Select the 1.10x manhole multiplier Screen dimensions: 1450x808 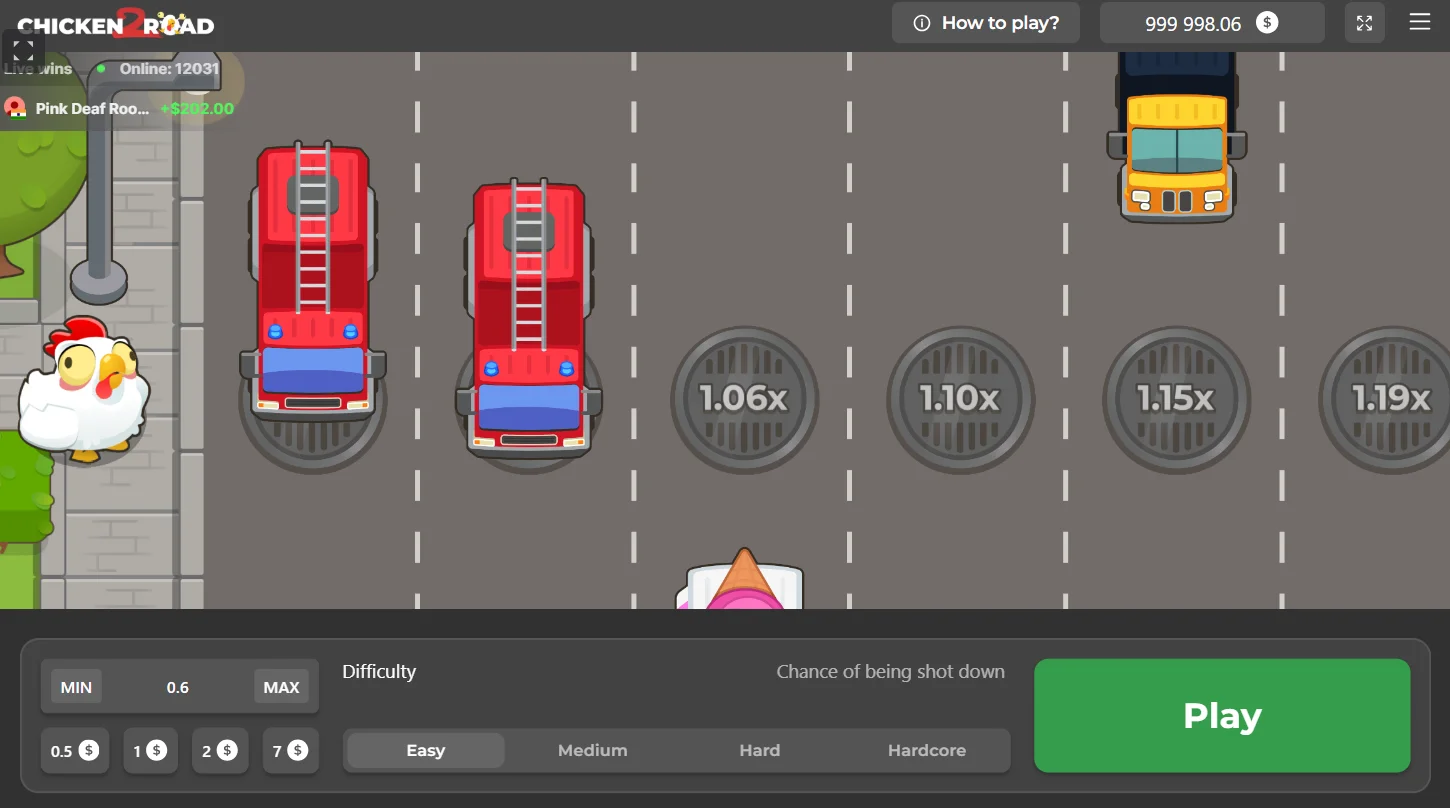coord(960,399)
